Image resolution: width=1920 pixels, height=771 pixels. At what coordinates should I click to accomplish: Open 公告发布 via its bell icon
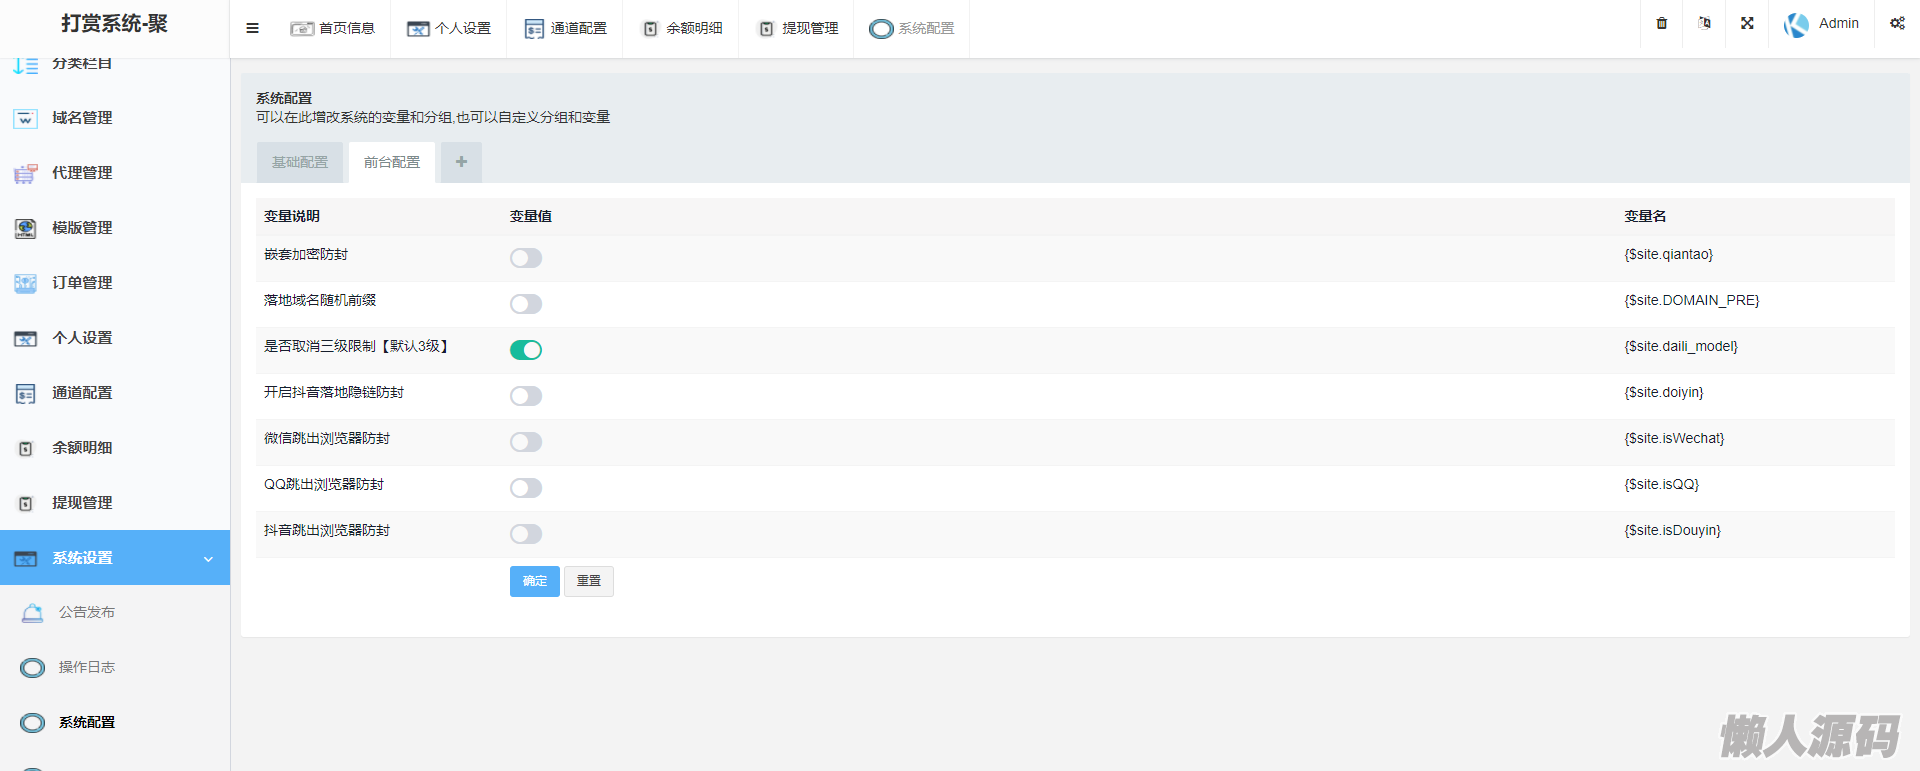pyautogui.click(x=32, y=613)
